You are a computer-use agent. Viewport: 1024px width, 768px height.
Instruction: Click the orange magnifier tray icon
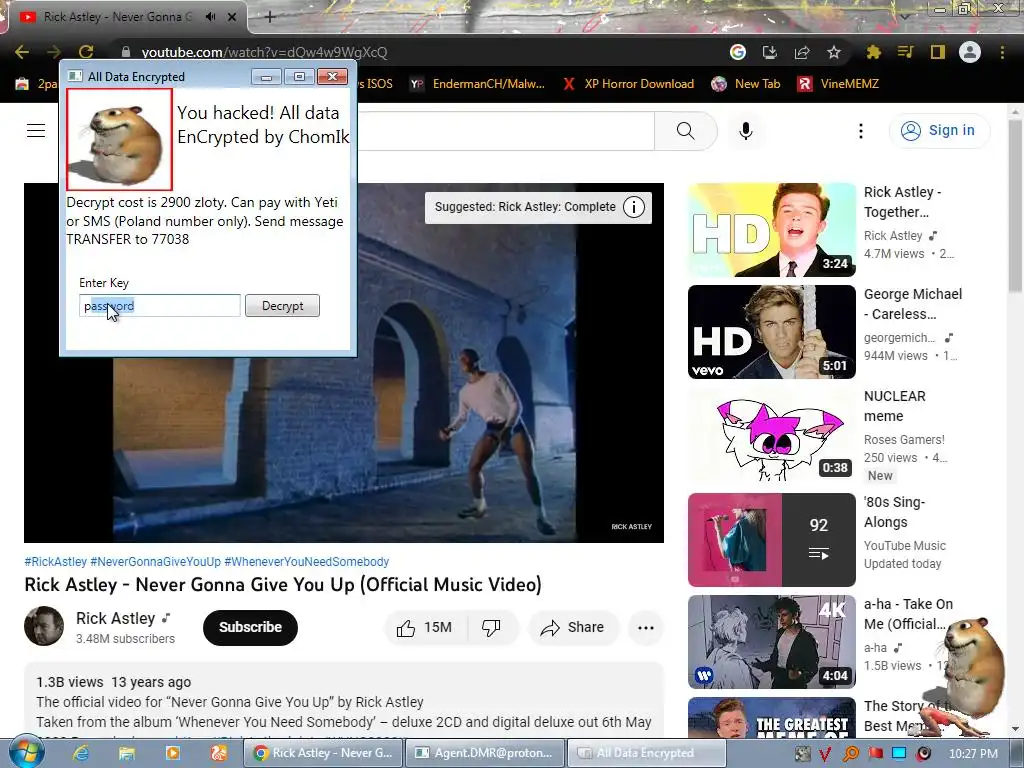(x=850, y=754)
